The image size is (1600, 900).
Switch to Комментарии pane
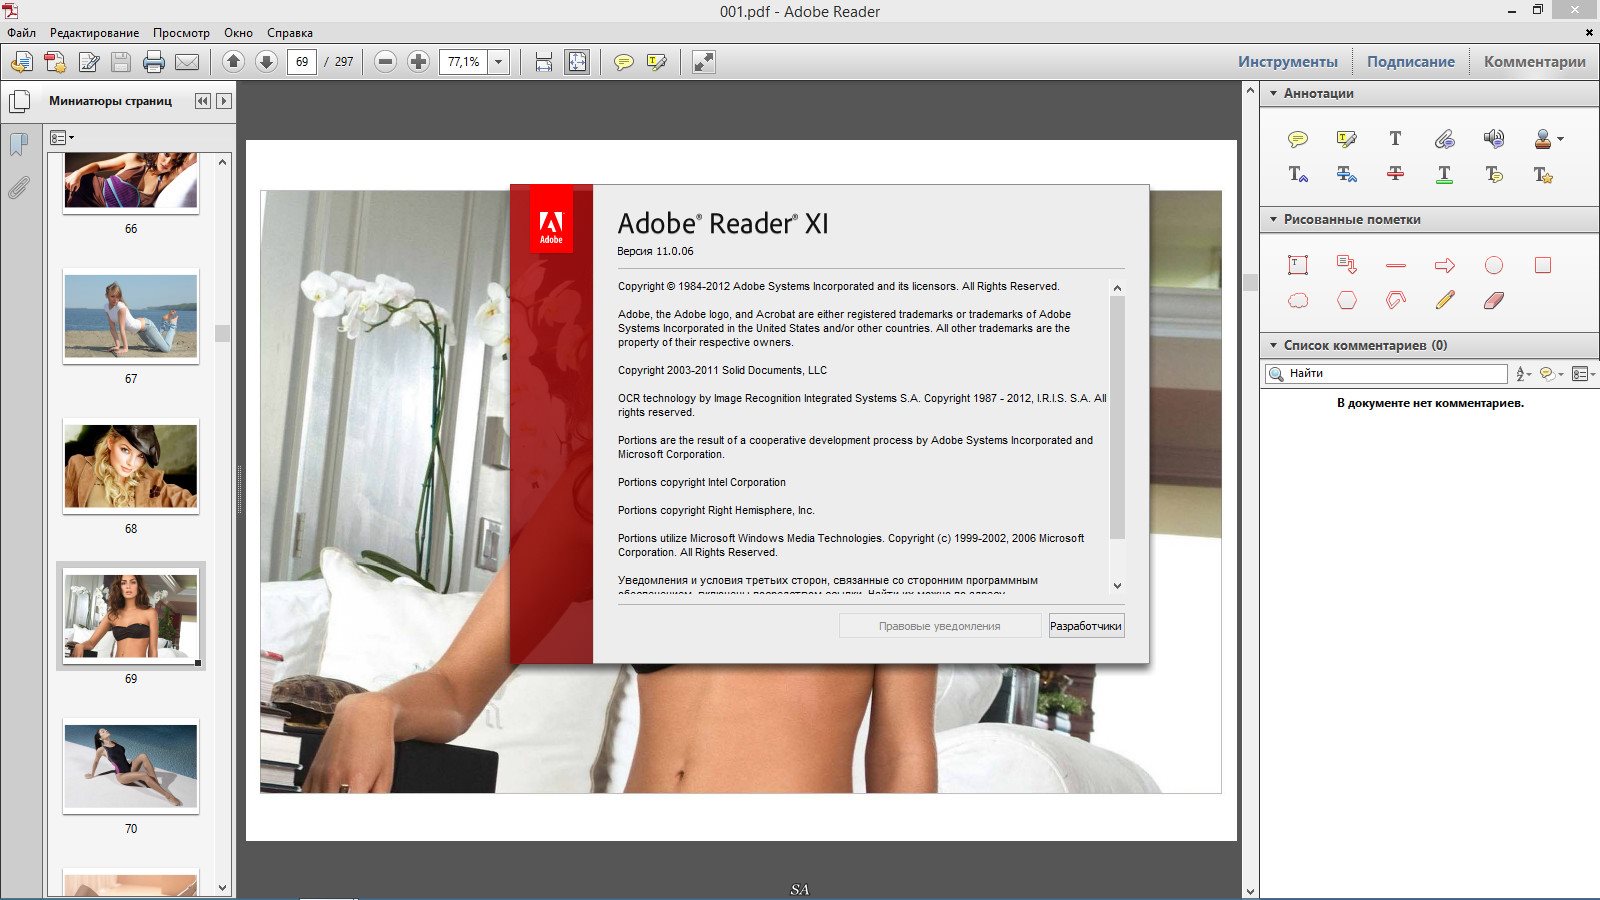(x=1534, y=62)
